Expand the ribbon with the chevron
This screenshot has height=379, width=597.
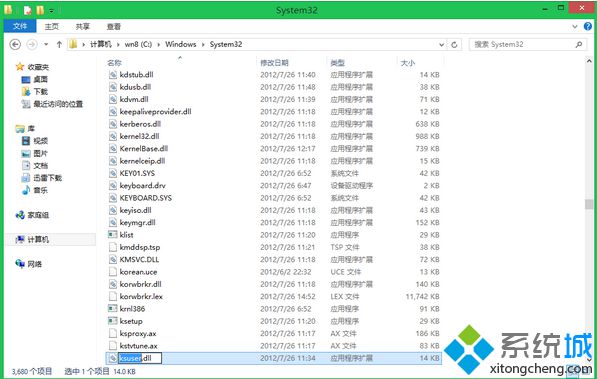tap(575, 27)
